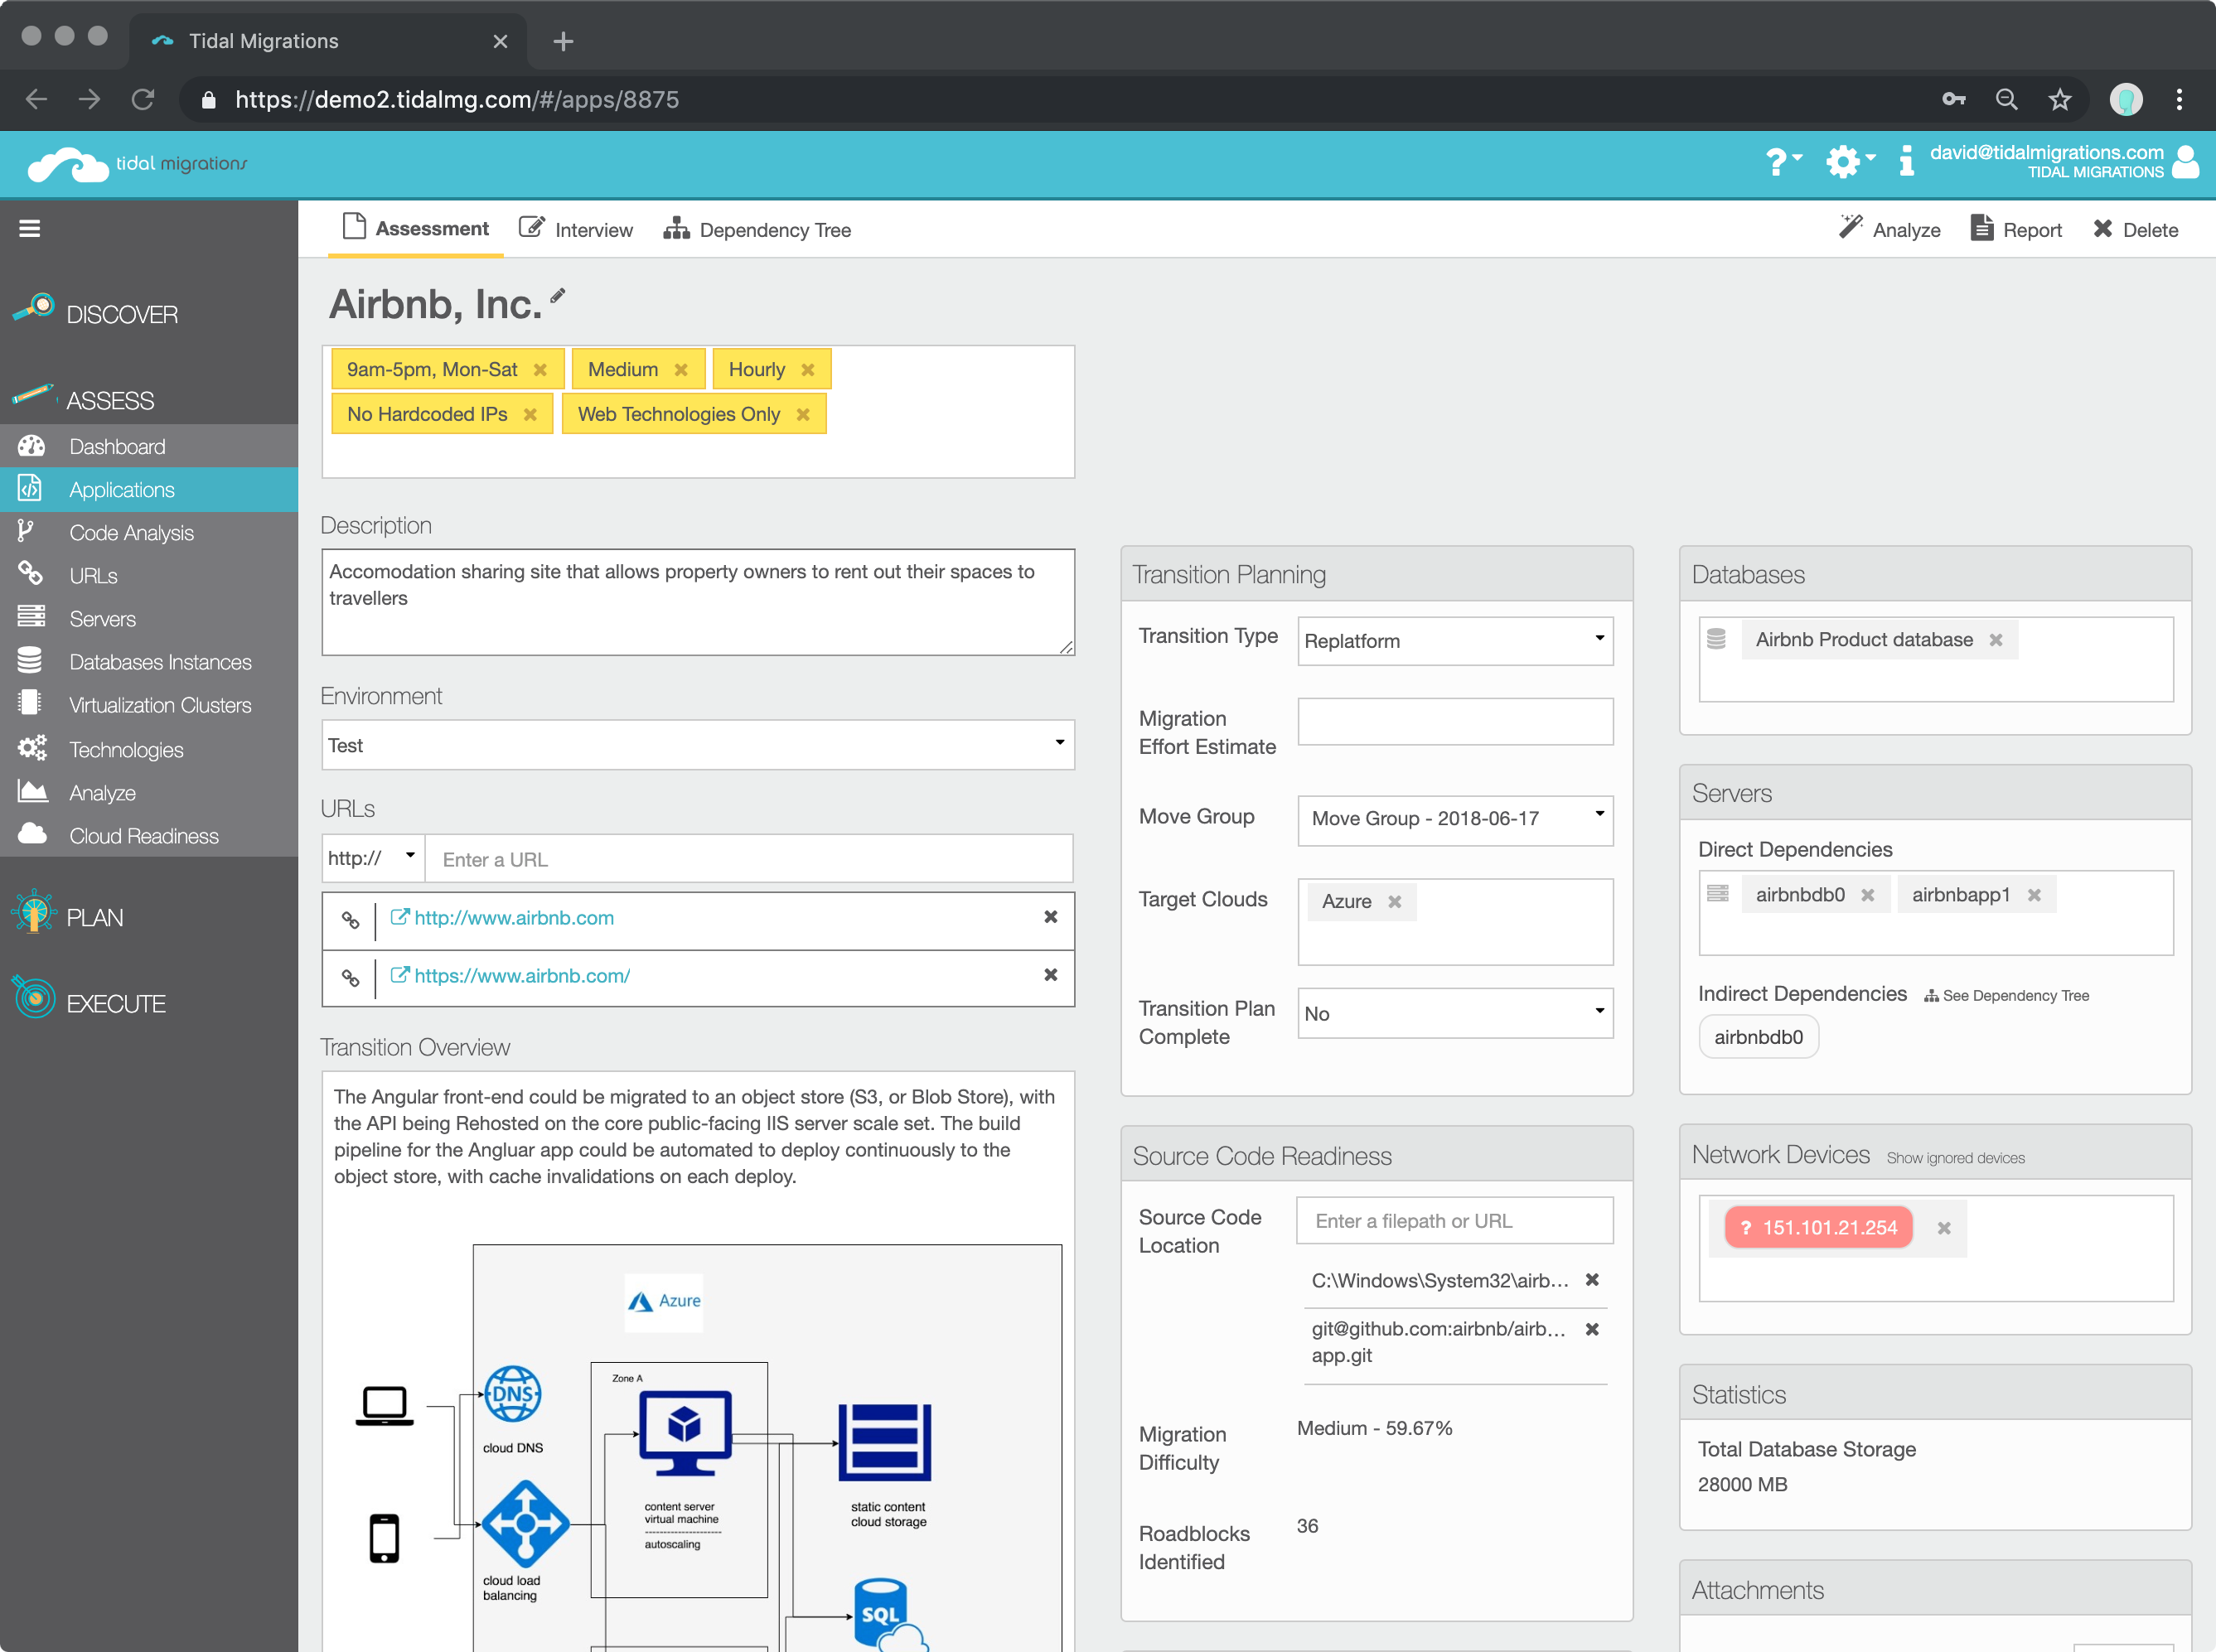Click the See Dependency Tree link

[2006, 996]
